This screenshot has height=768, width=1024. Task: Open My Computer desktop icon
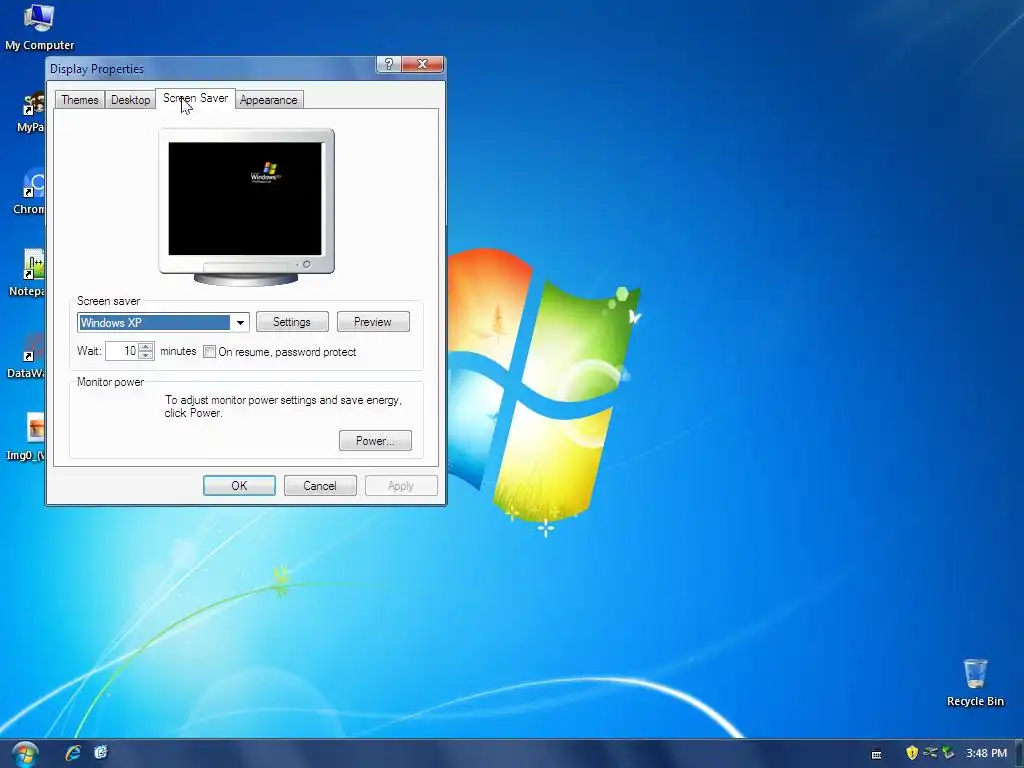[39, 27]
